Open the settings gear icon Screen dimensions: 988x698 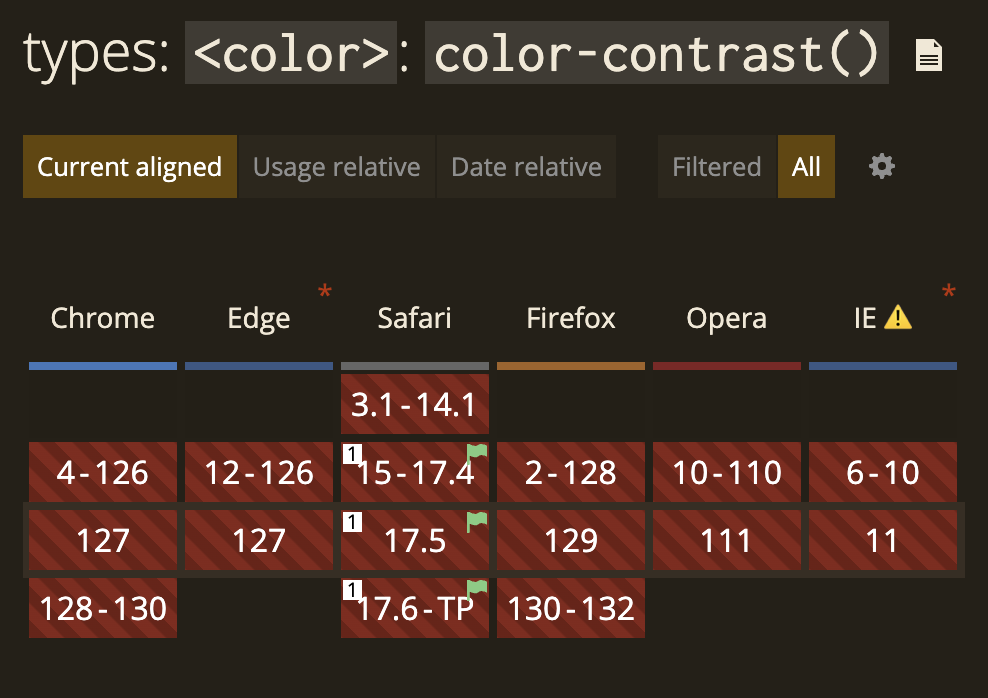tap(882, 166)
